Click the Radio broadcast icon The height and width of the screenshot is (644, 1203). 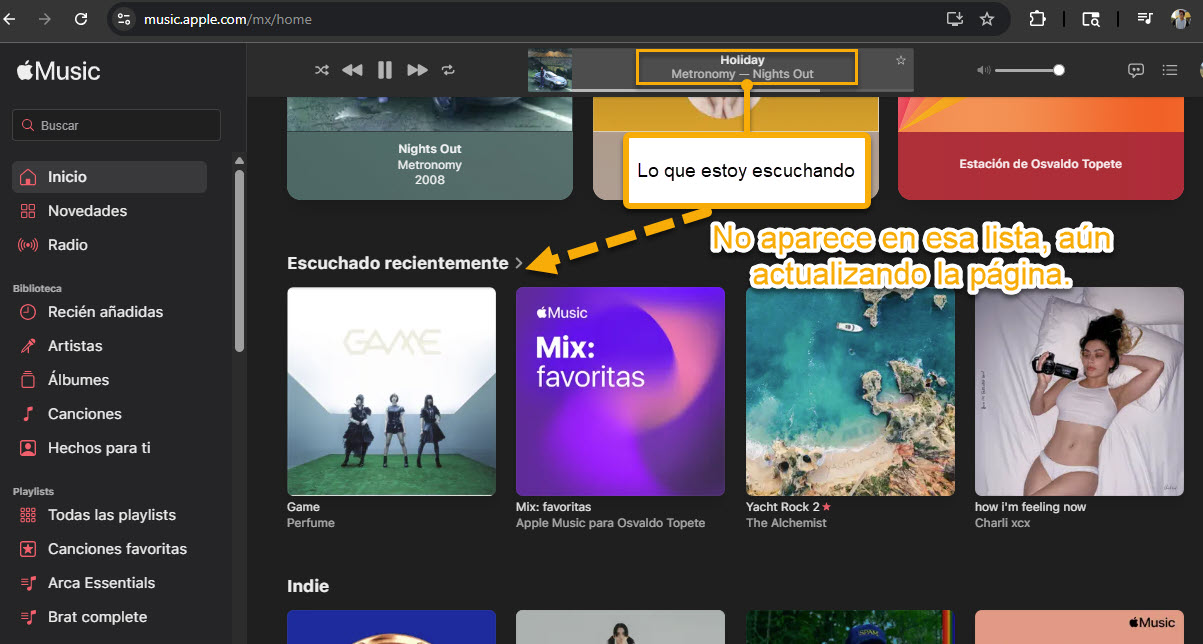pyautogui.click(x=28, y=245)
